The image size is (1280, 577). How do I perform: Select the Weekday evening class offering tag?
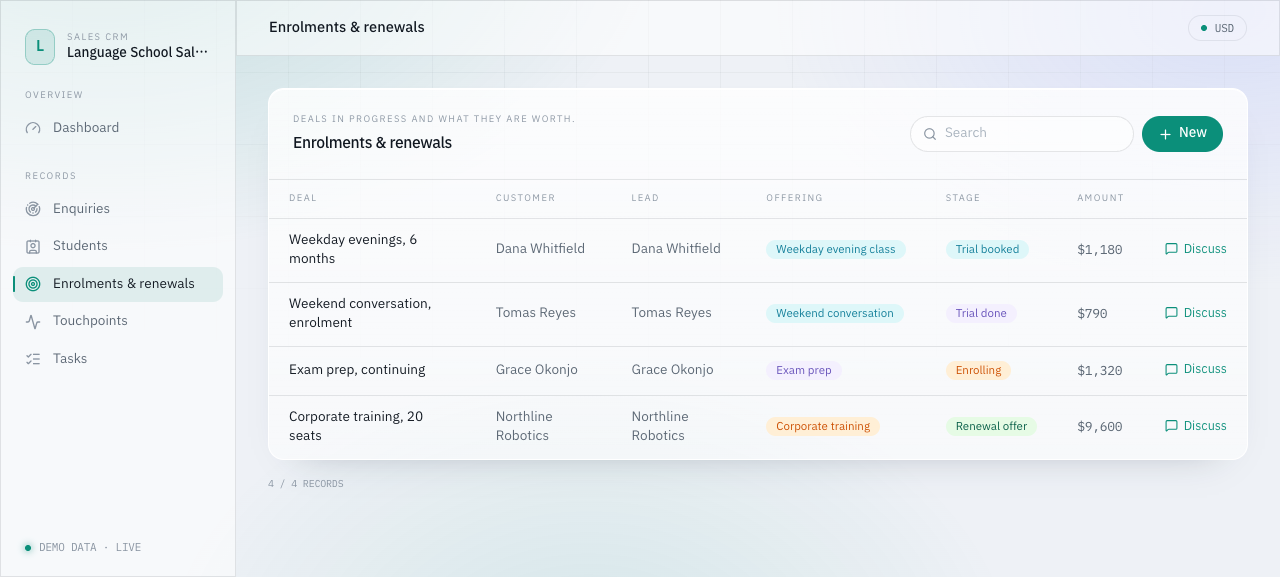[x=836, y=249]
